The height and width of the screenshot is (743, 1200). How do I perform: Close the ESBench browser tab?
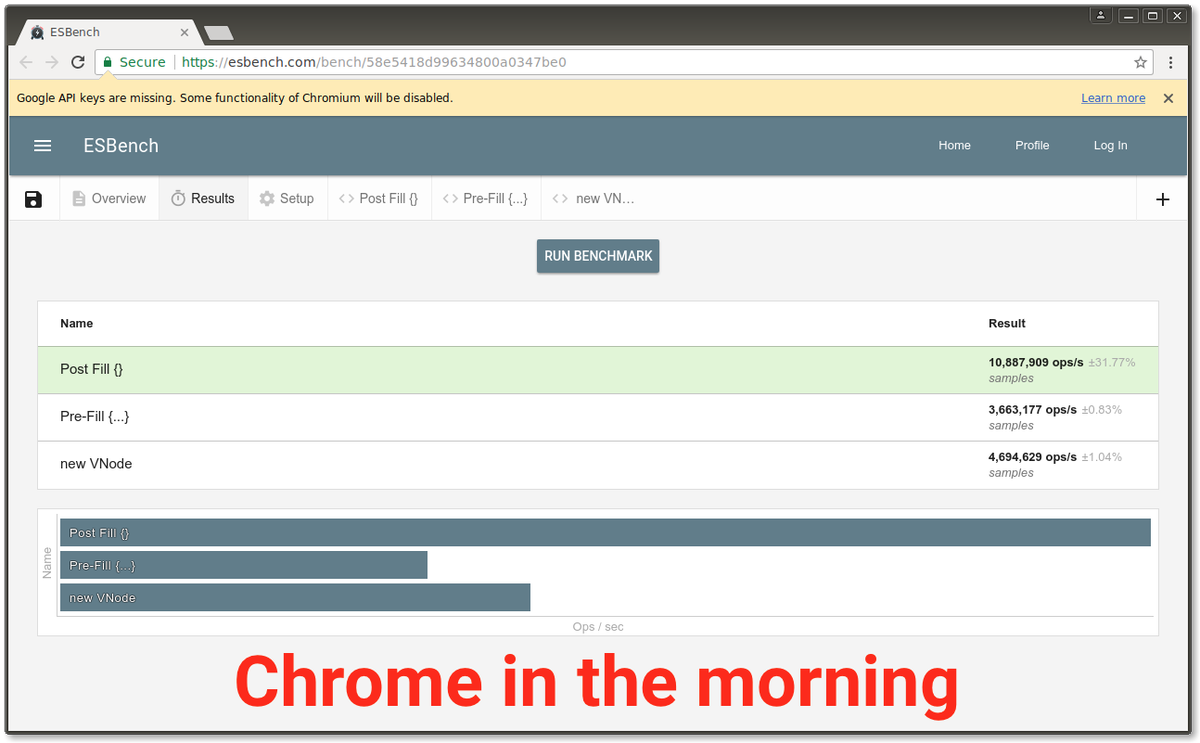point(184,32)
